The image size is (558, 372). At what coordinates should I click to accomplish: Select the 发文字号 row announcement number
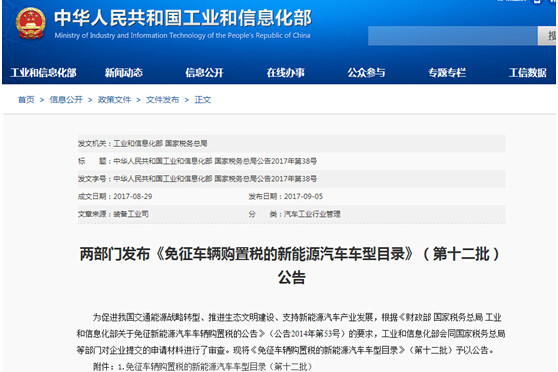(215, 179)
